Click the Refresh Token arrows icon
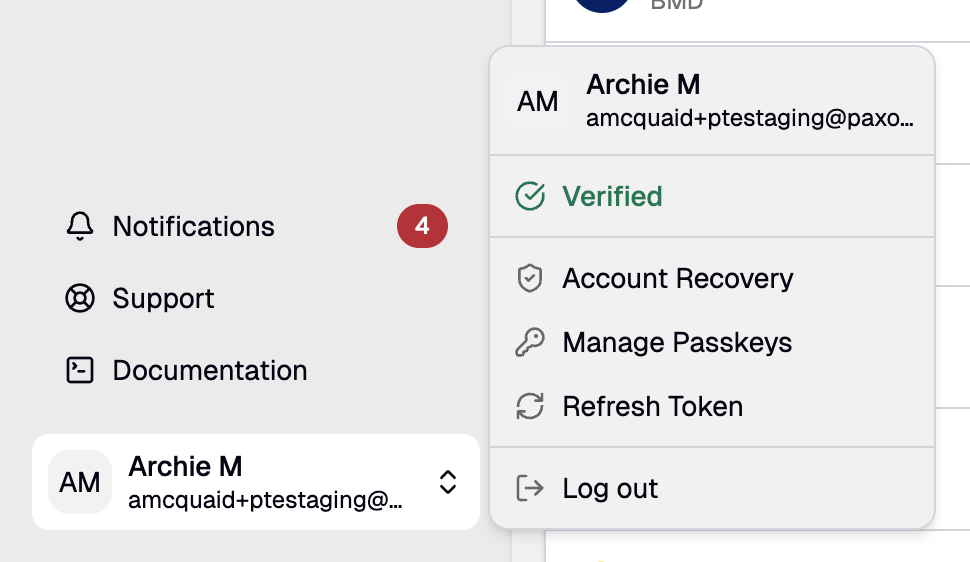 point(530,406)
